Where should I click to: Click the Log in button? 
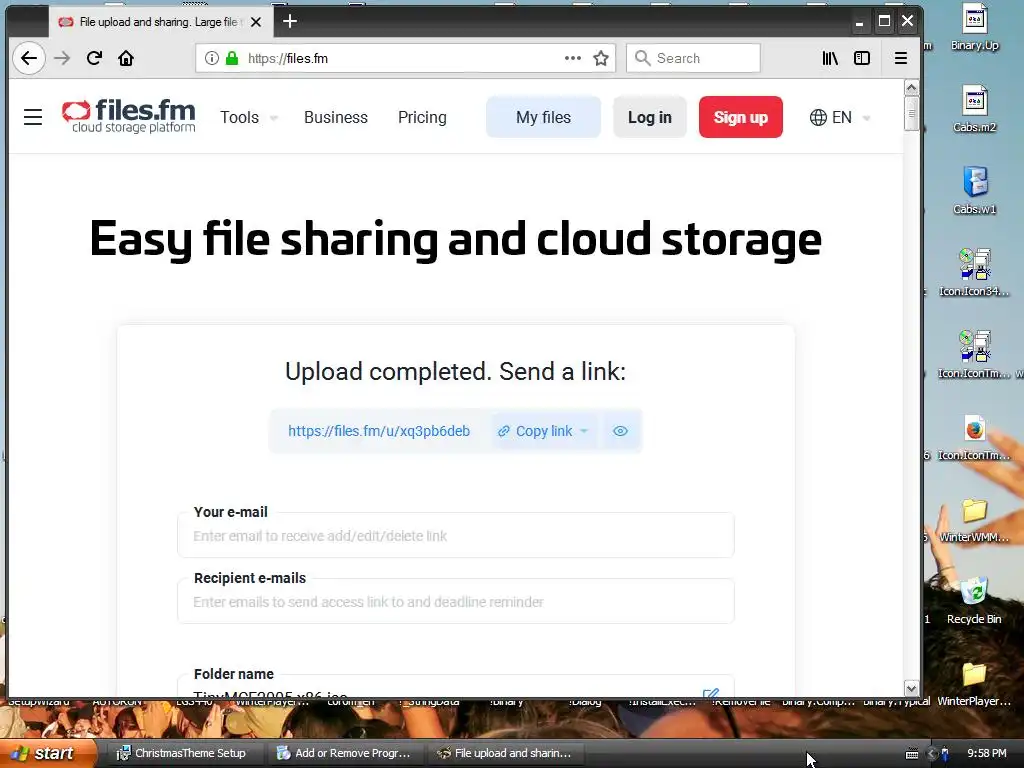(650, 117)
